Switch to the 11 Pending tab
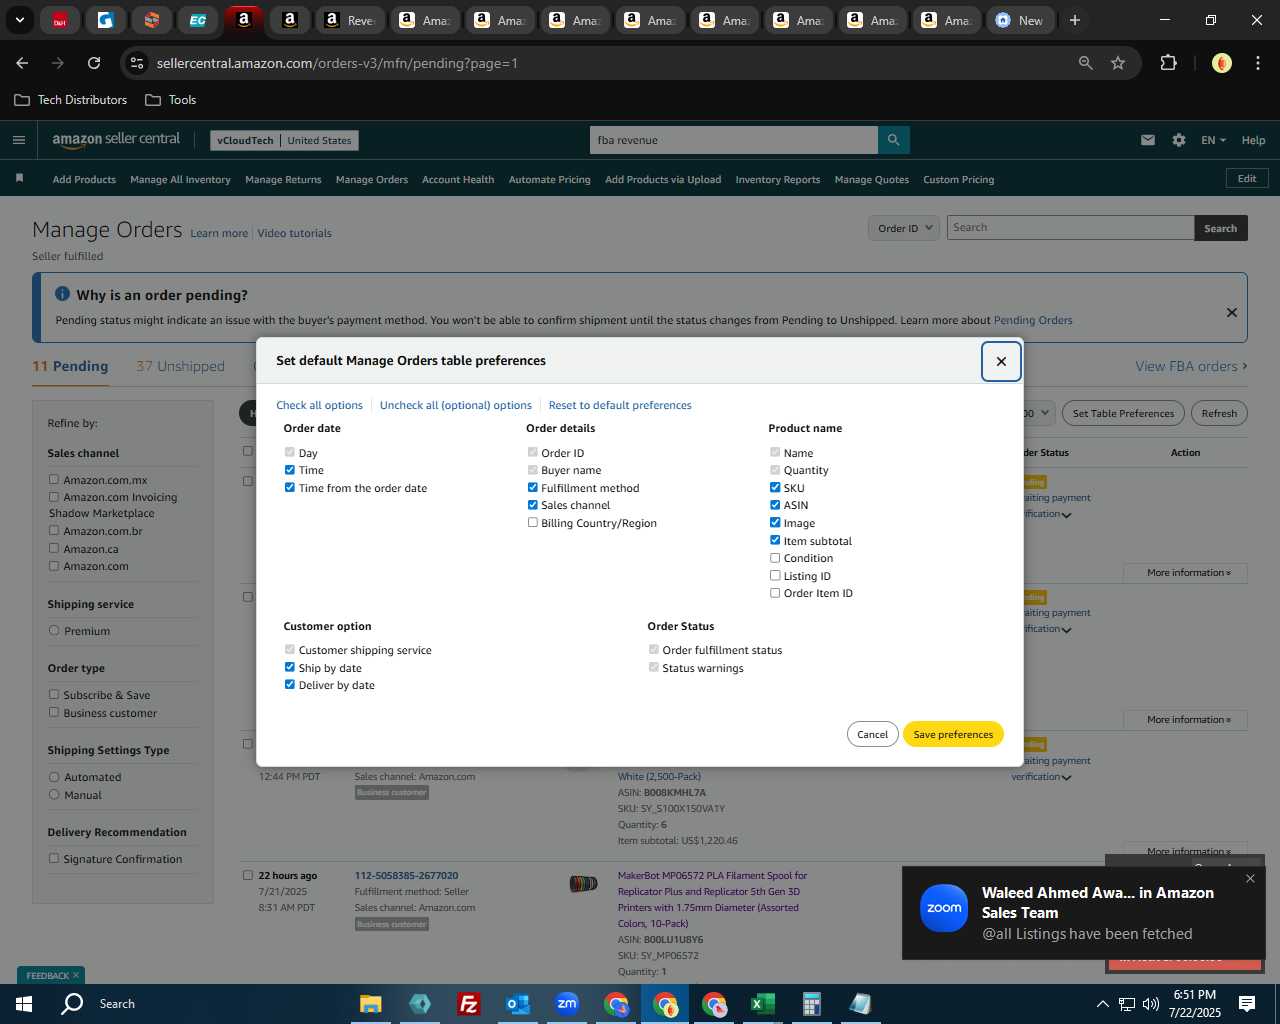 70,366
